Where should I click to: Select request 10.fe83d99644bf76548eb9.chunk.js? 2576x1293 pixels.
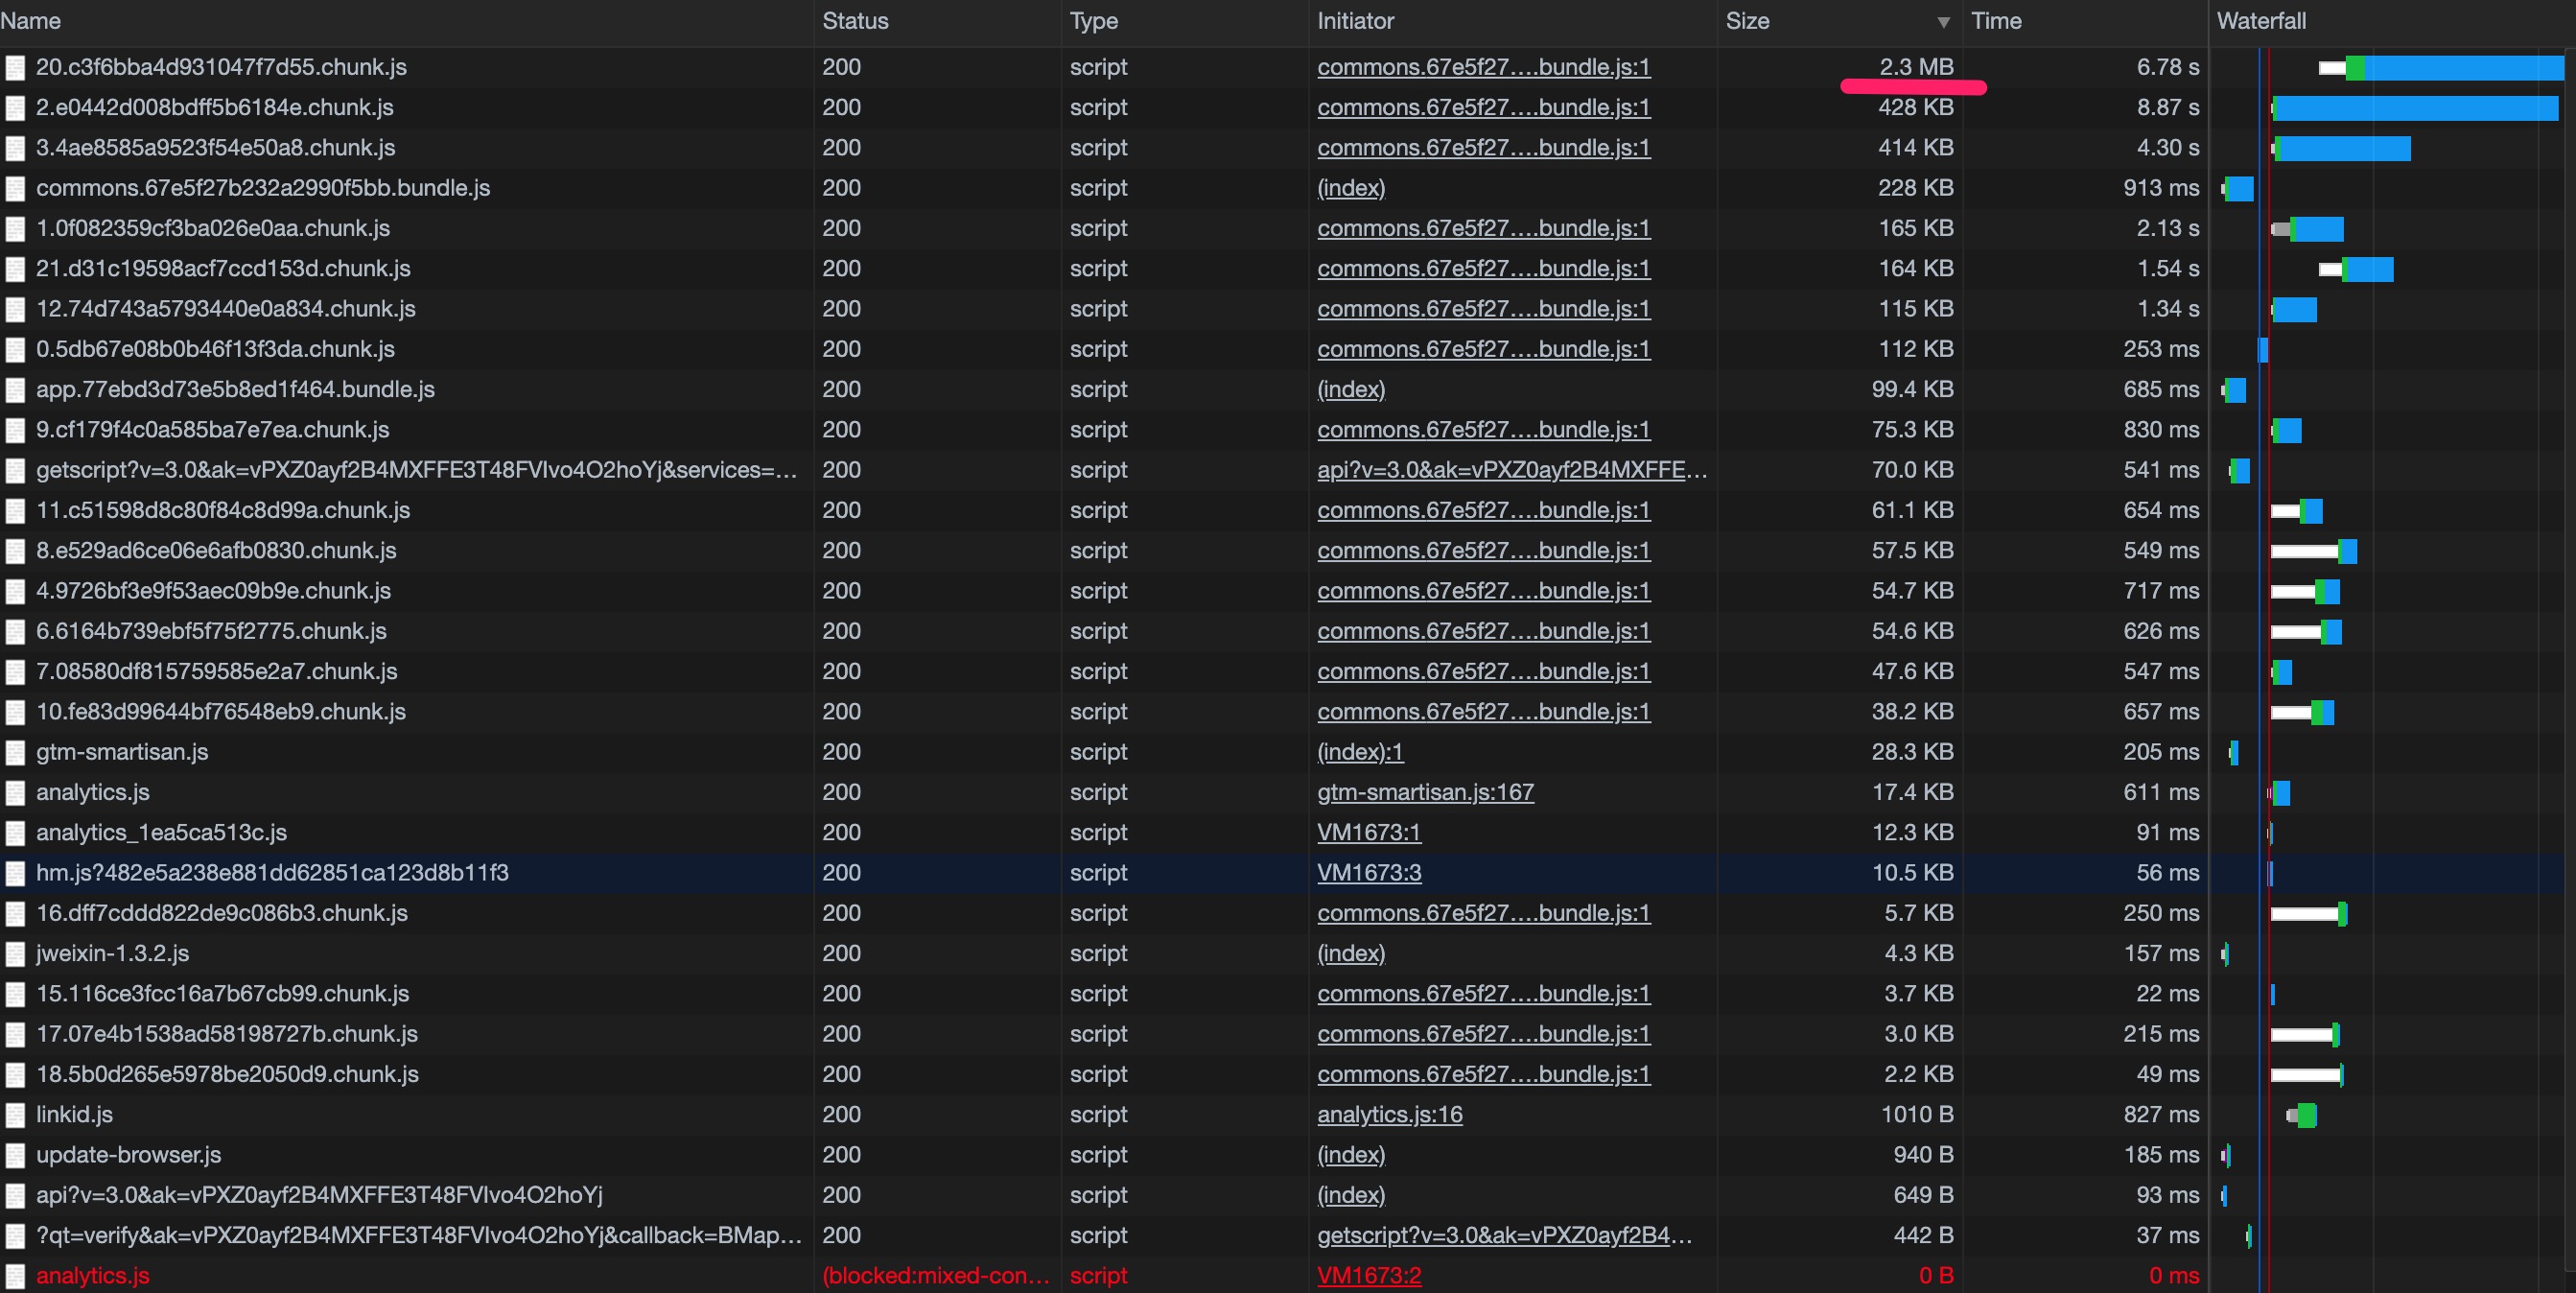(220, 711)
